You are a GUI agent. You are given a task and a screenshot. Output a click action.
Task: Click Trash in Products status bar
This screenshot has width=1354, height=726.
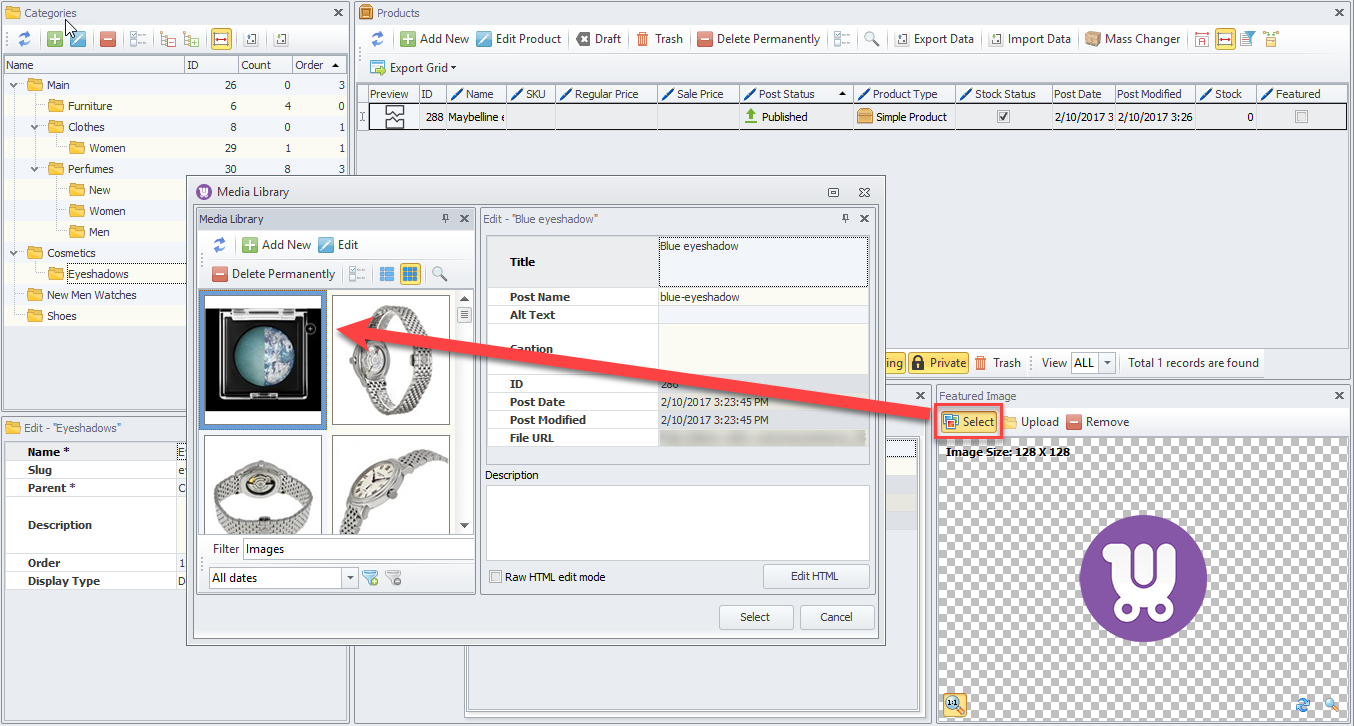coord(998,363)
